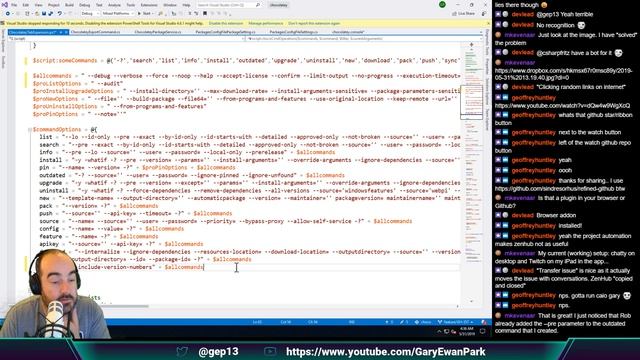Click the 'feature' key in $commandOptions
Viewport: 640px width, 360px height.
click(51, 236)
